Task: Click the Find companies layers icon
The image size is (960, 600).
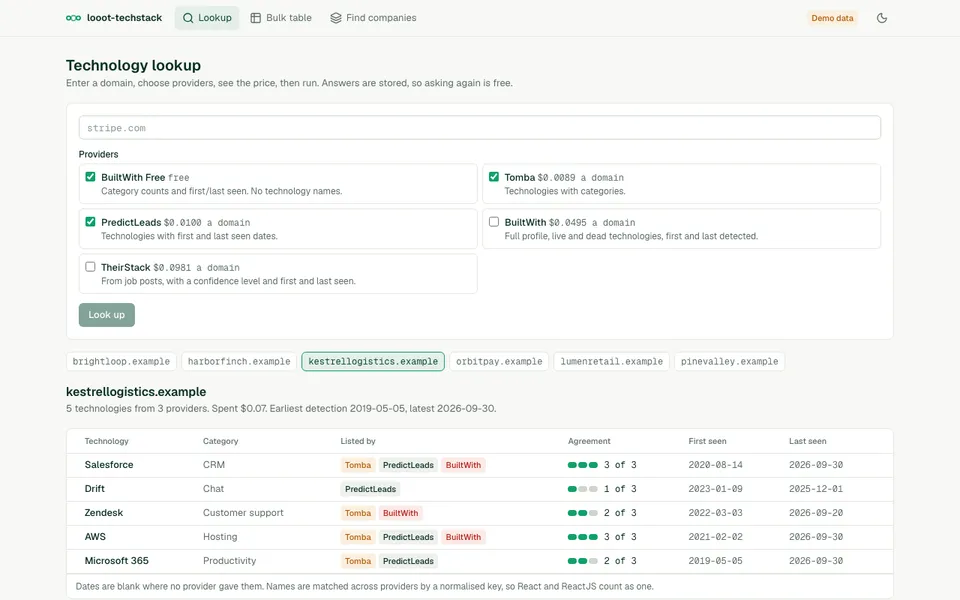Action: tap(336, 18)
